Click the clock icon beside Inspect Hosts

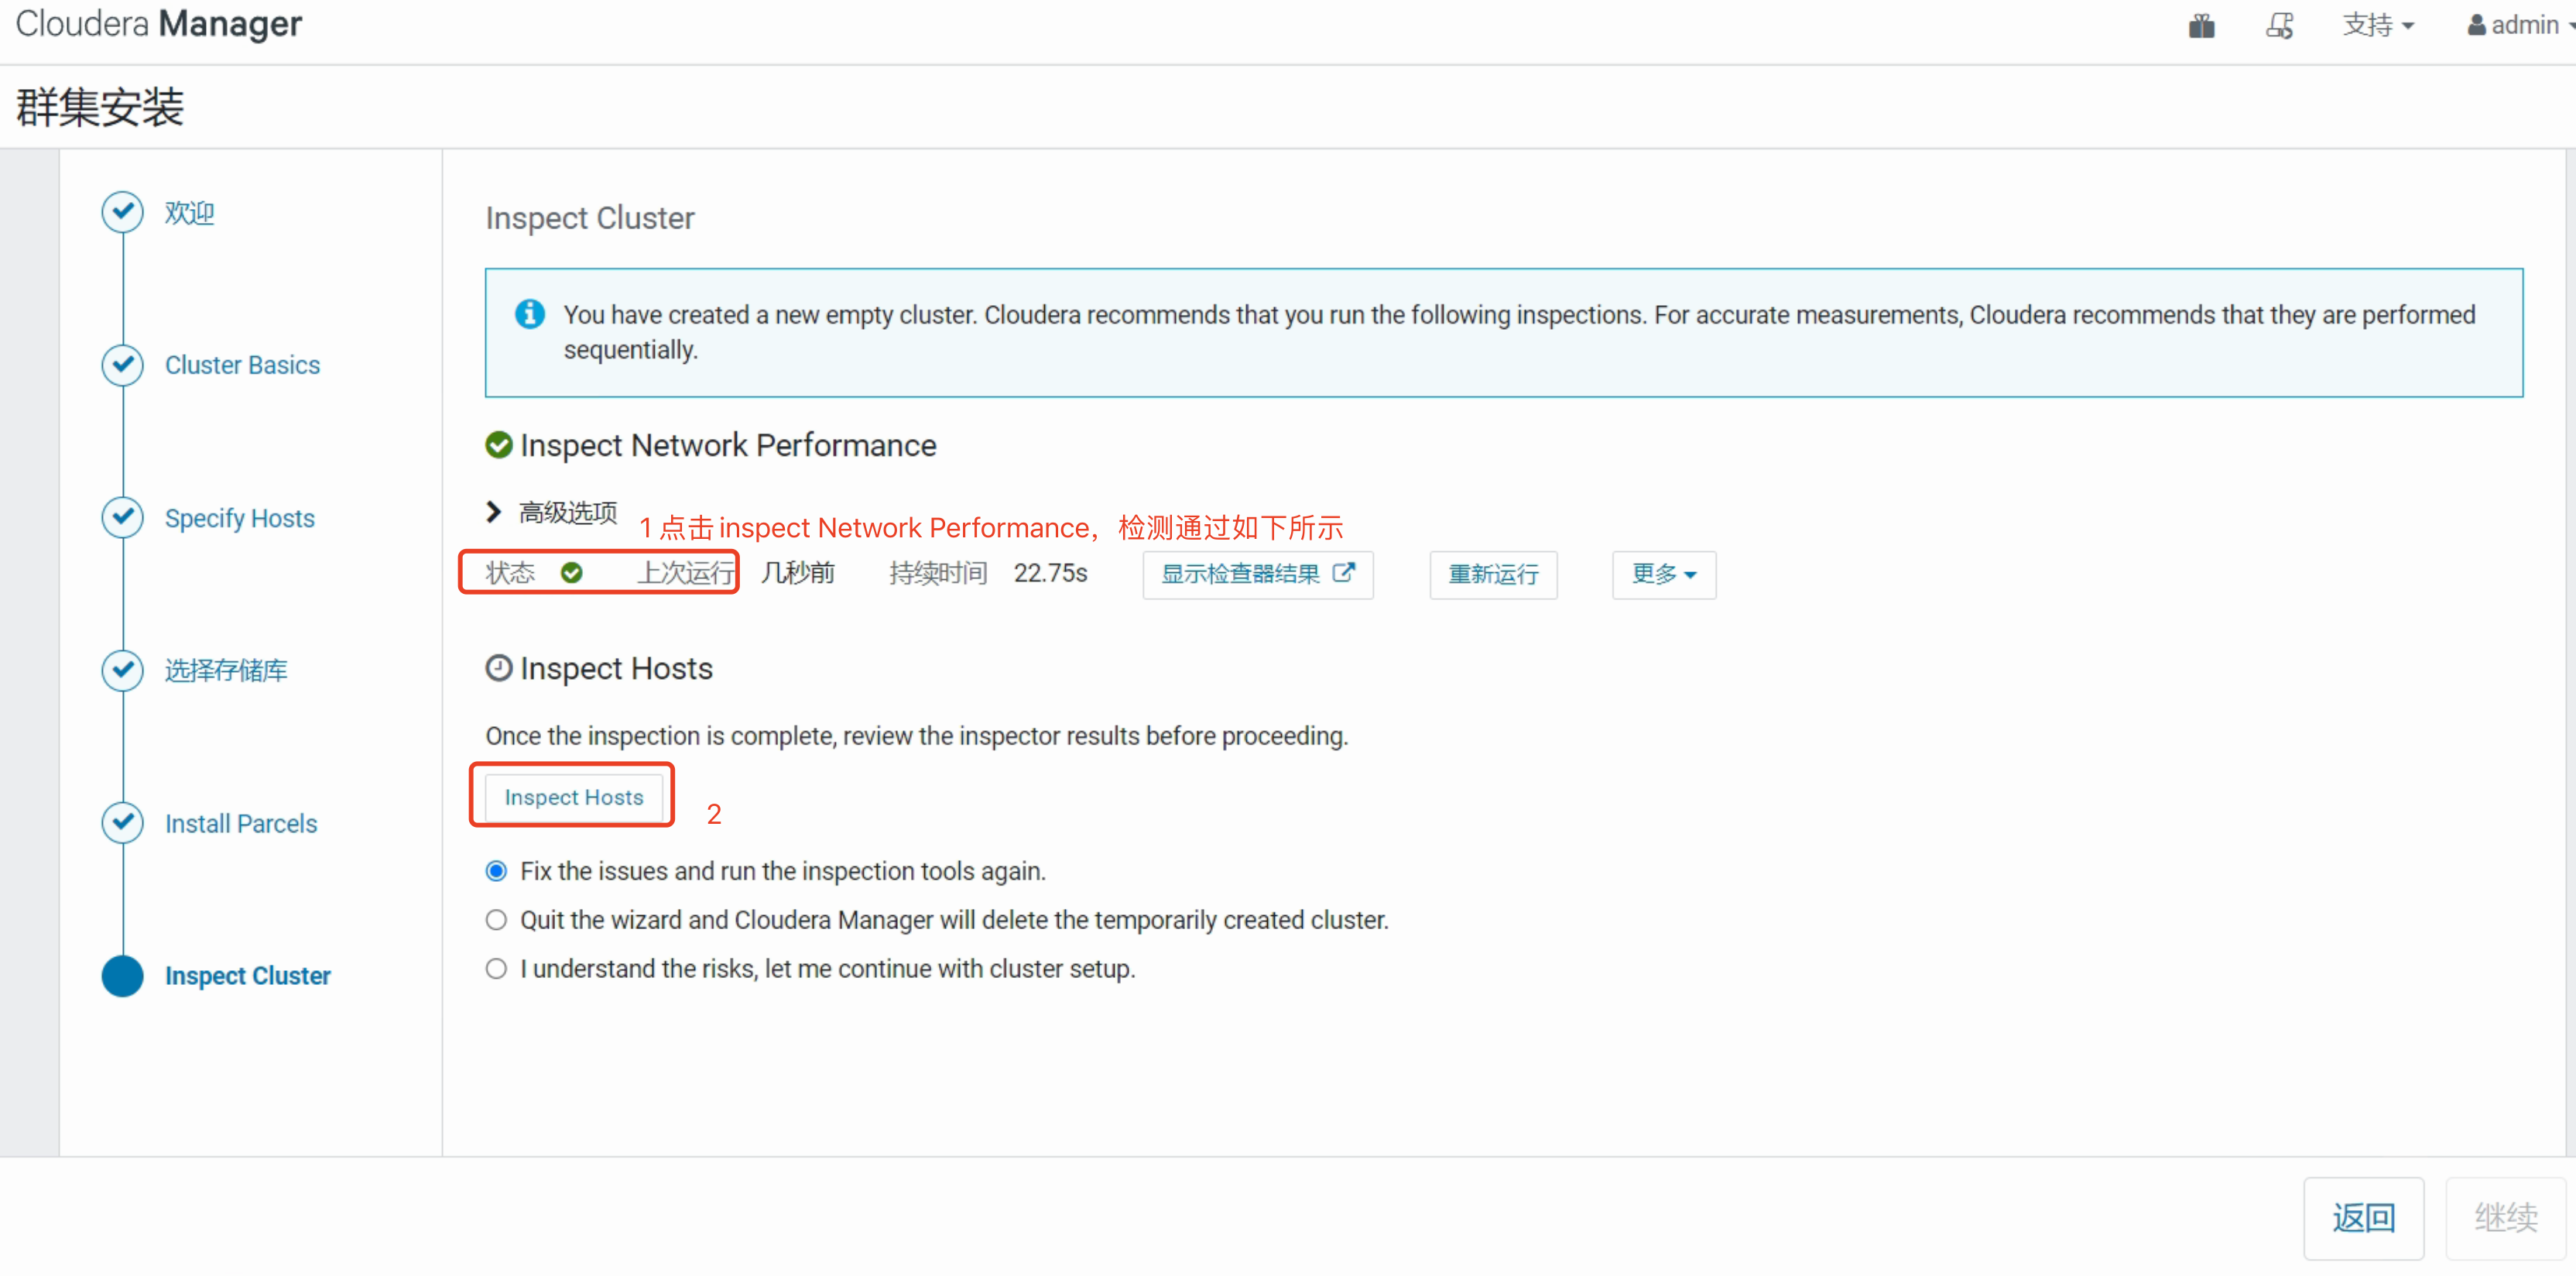click(x=498, y=668)
